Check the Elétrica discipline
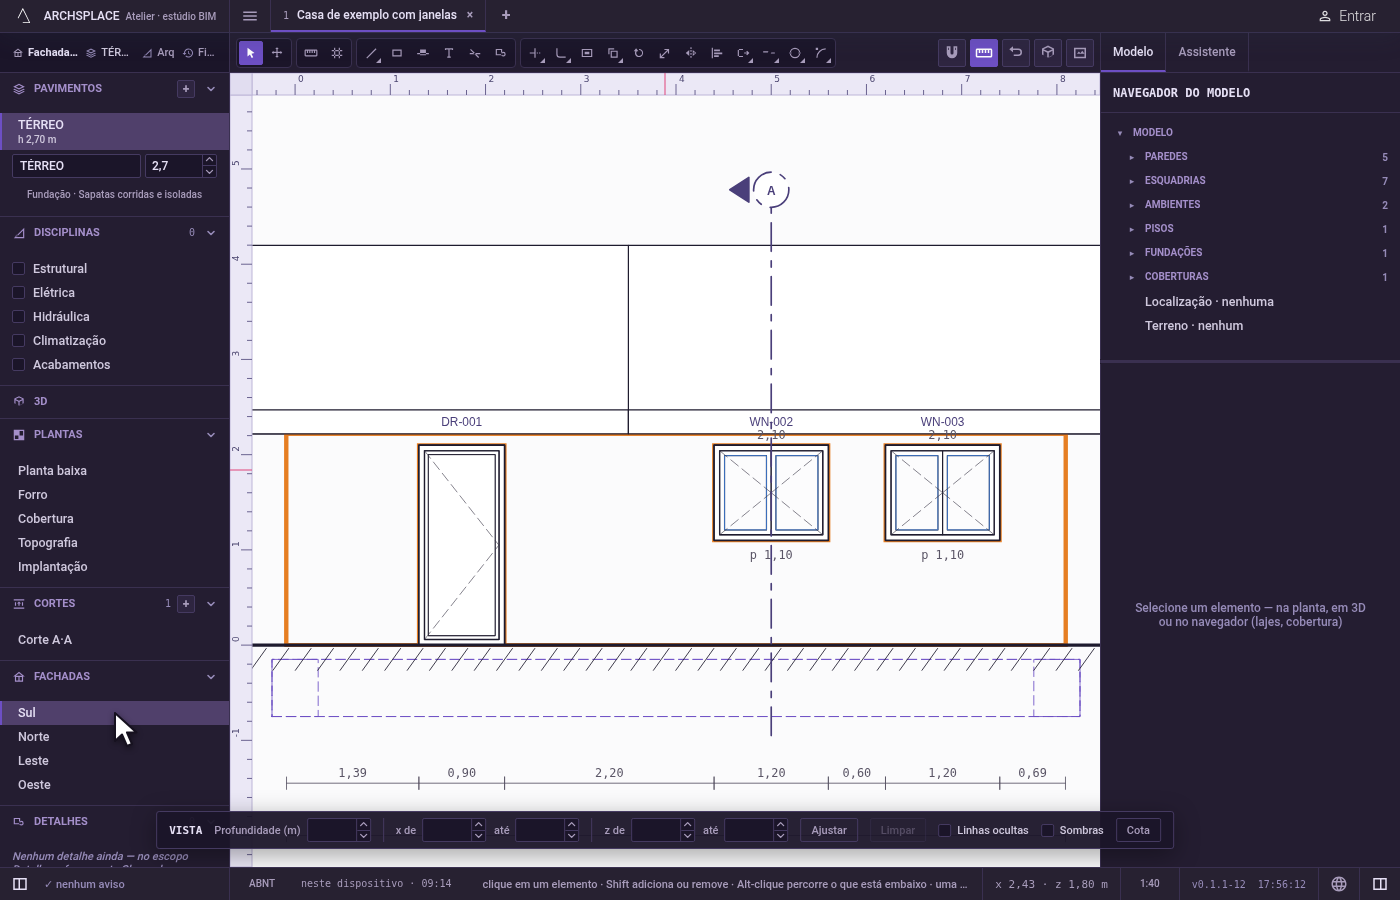1400x900 pixels. [18, 293]
